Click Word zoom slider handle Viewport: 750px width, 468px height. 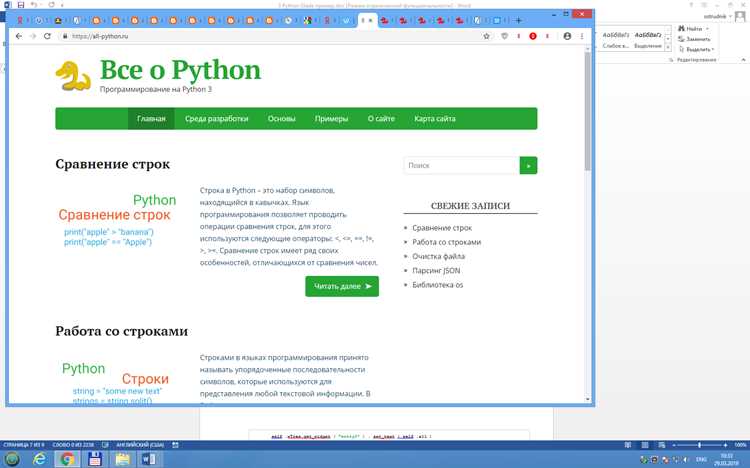(x=699, y=445)
